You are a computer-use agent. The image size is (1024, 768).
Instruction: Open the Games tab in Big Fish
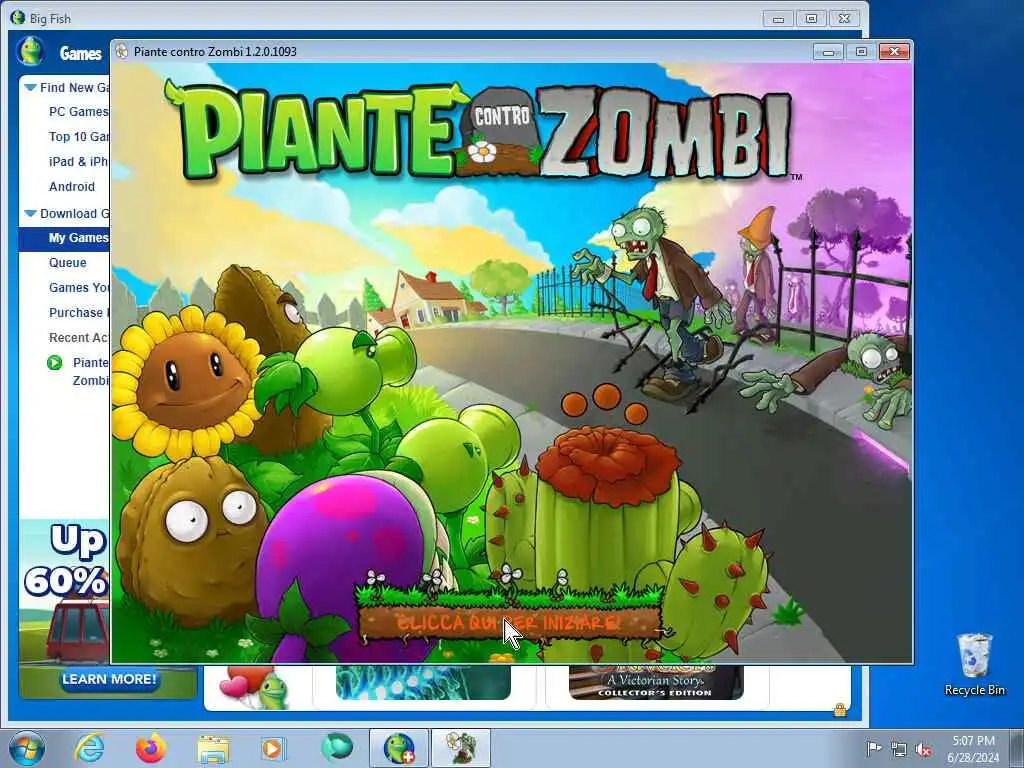tap(80, 54)
